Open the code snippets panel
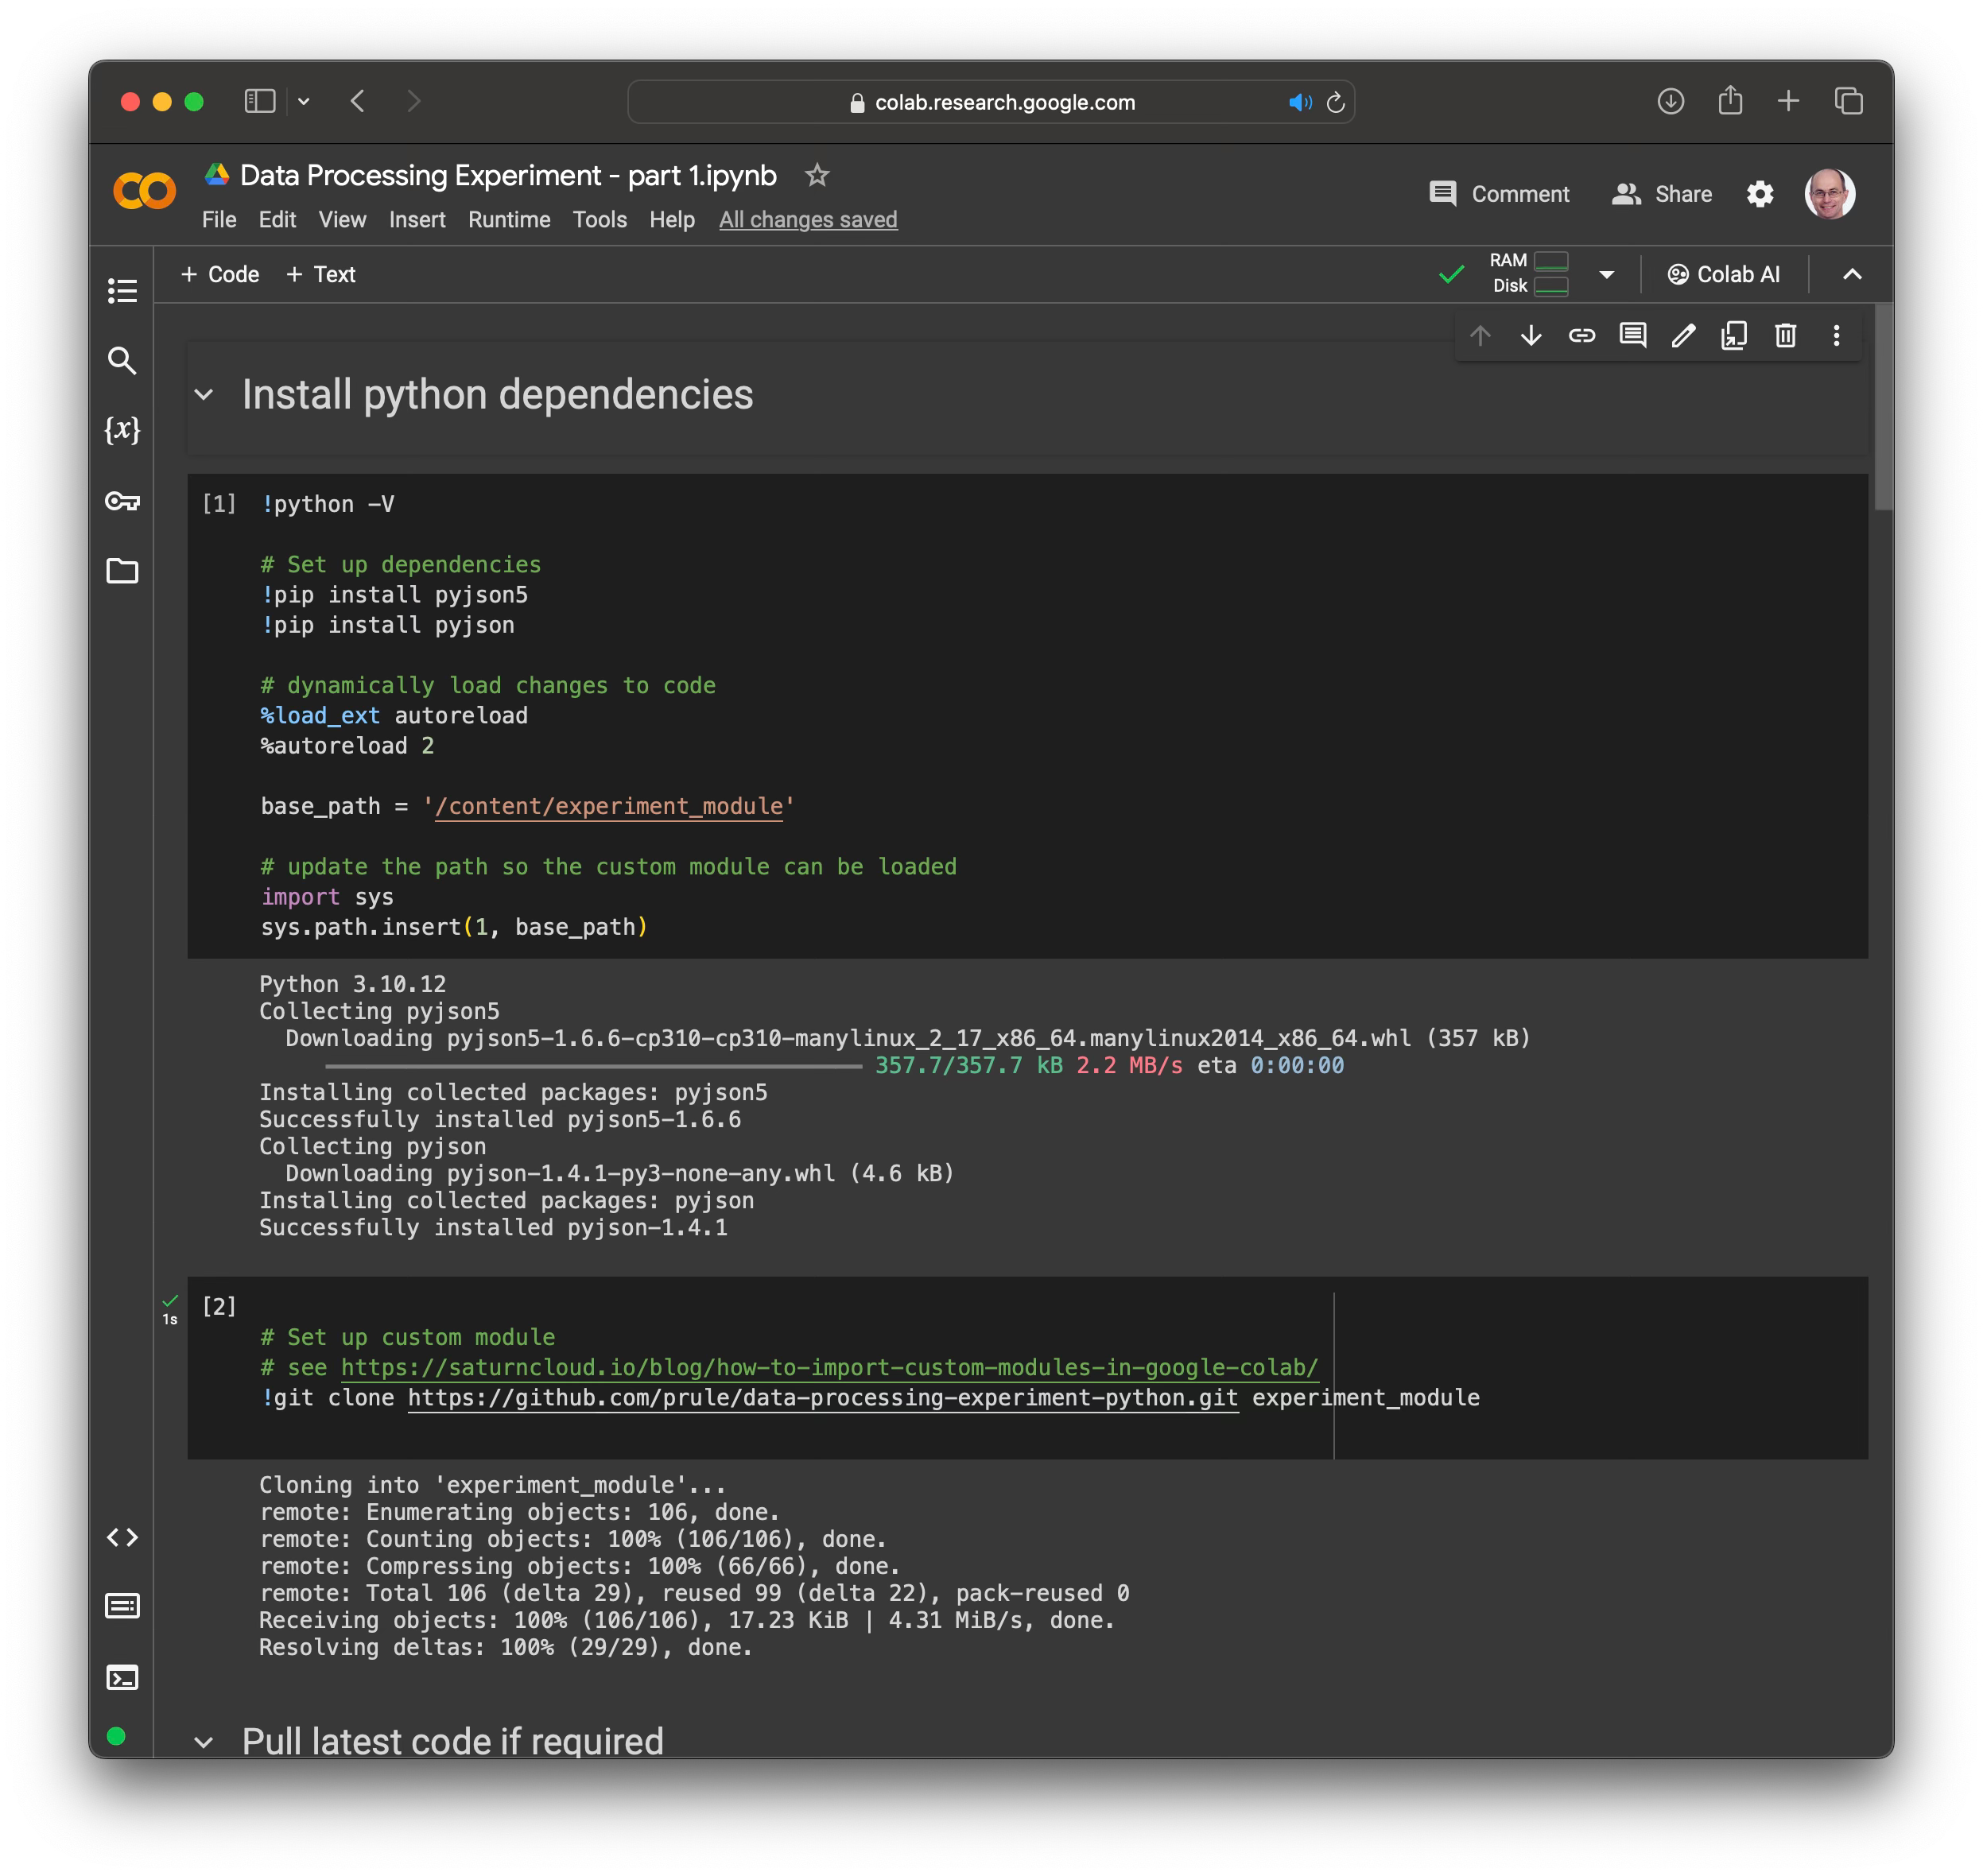The width and height of the screenshot is (1983, 1876). tap(122, 1537)
